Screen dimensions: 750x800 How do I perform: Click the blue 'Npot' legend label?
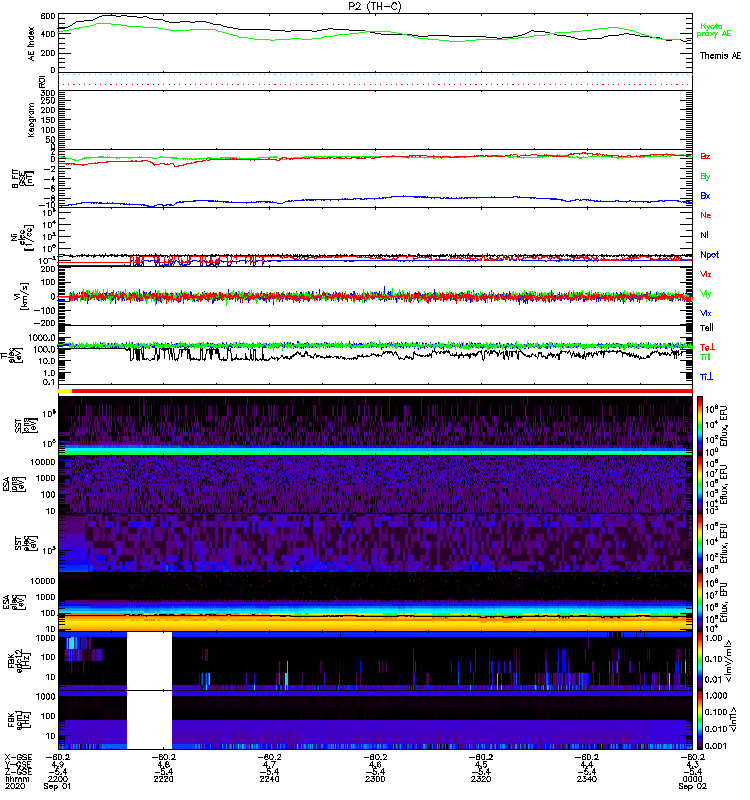(x=709, y=255)
